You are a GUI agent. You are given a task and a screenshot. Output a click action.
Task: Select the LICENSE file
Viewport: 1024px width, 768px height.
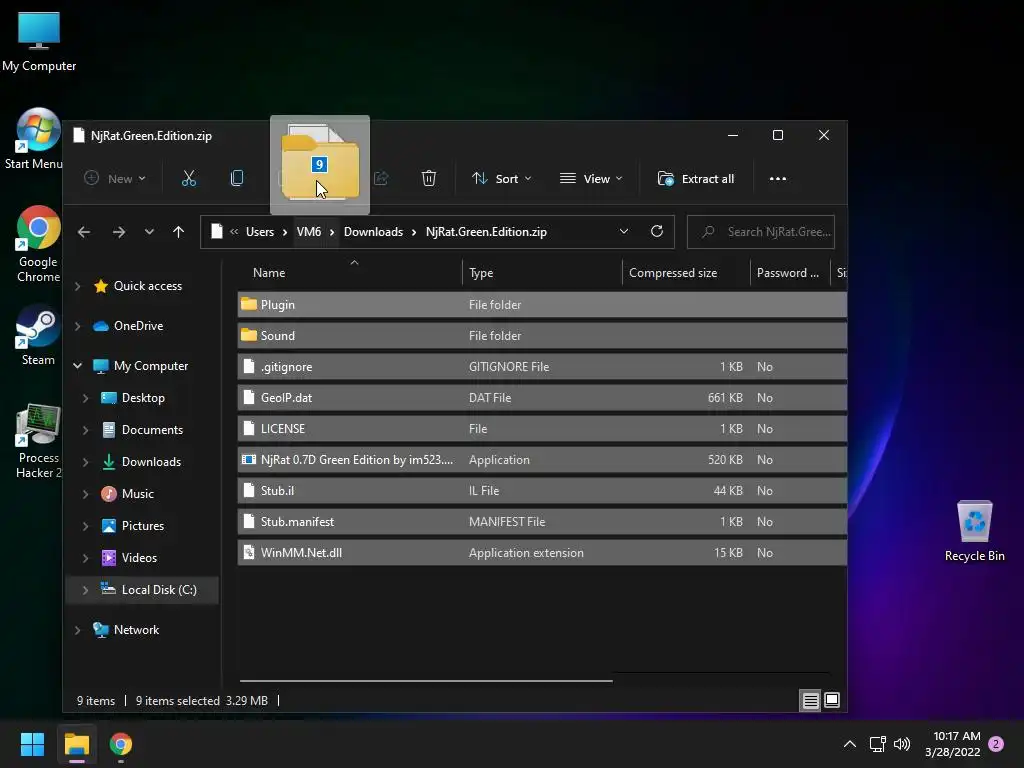point(542,428)
